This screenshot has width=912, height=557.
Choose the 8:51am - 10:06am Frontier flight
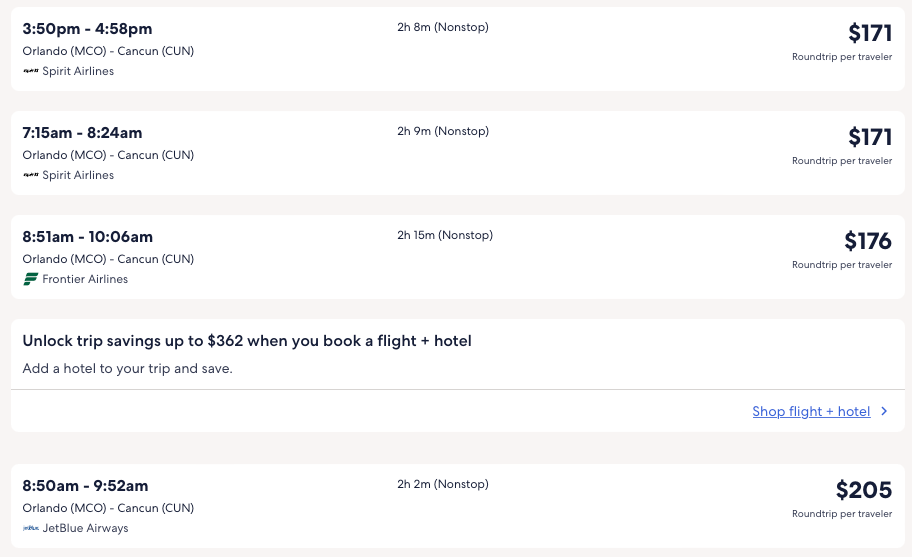87,237
